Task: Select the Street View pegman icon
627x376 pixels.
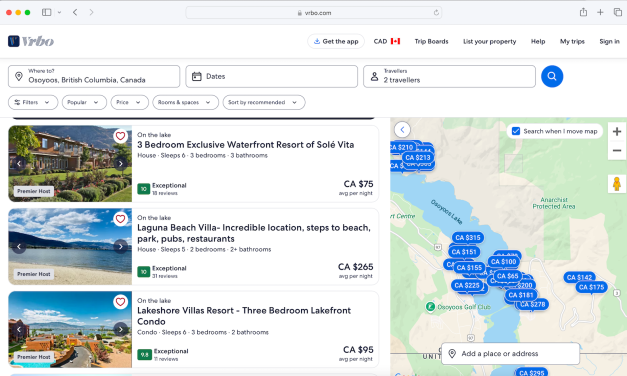Action: [x=617, y=184]
